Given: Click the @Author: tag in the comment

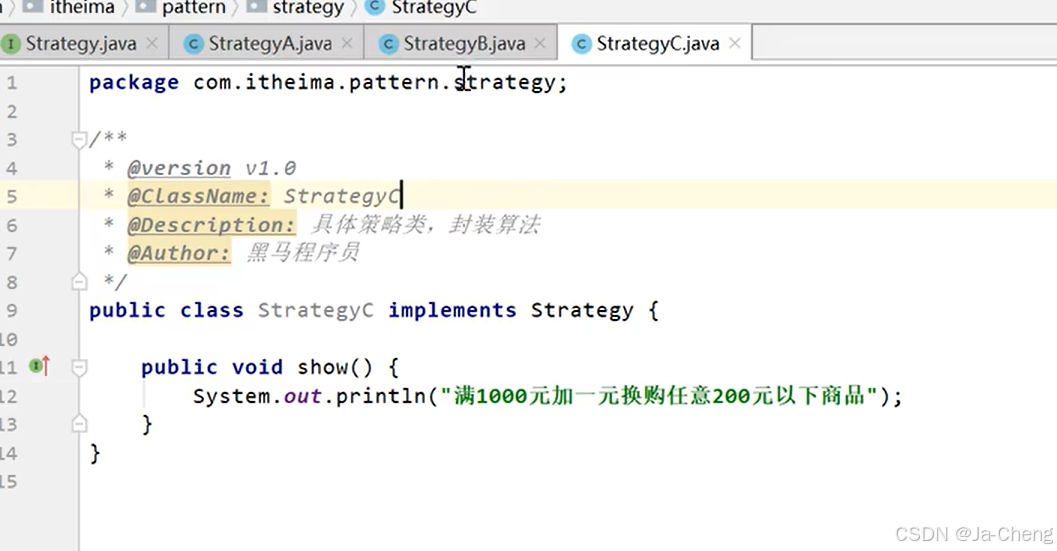Looking at the screenshot, I should [x=179, y=253].
